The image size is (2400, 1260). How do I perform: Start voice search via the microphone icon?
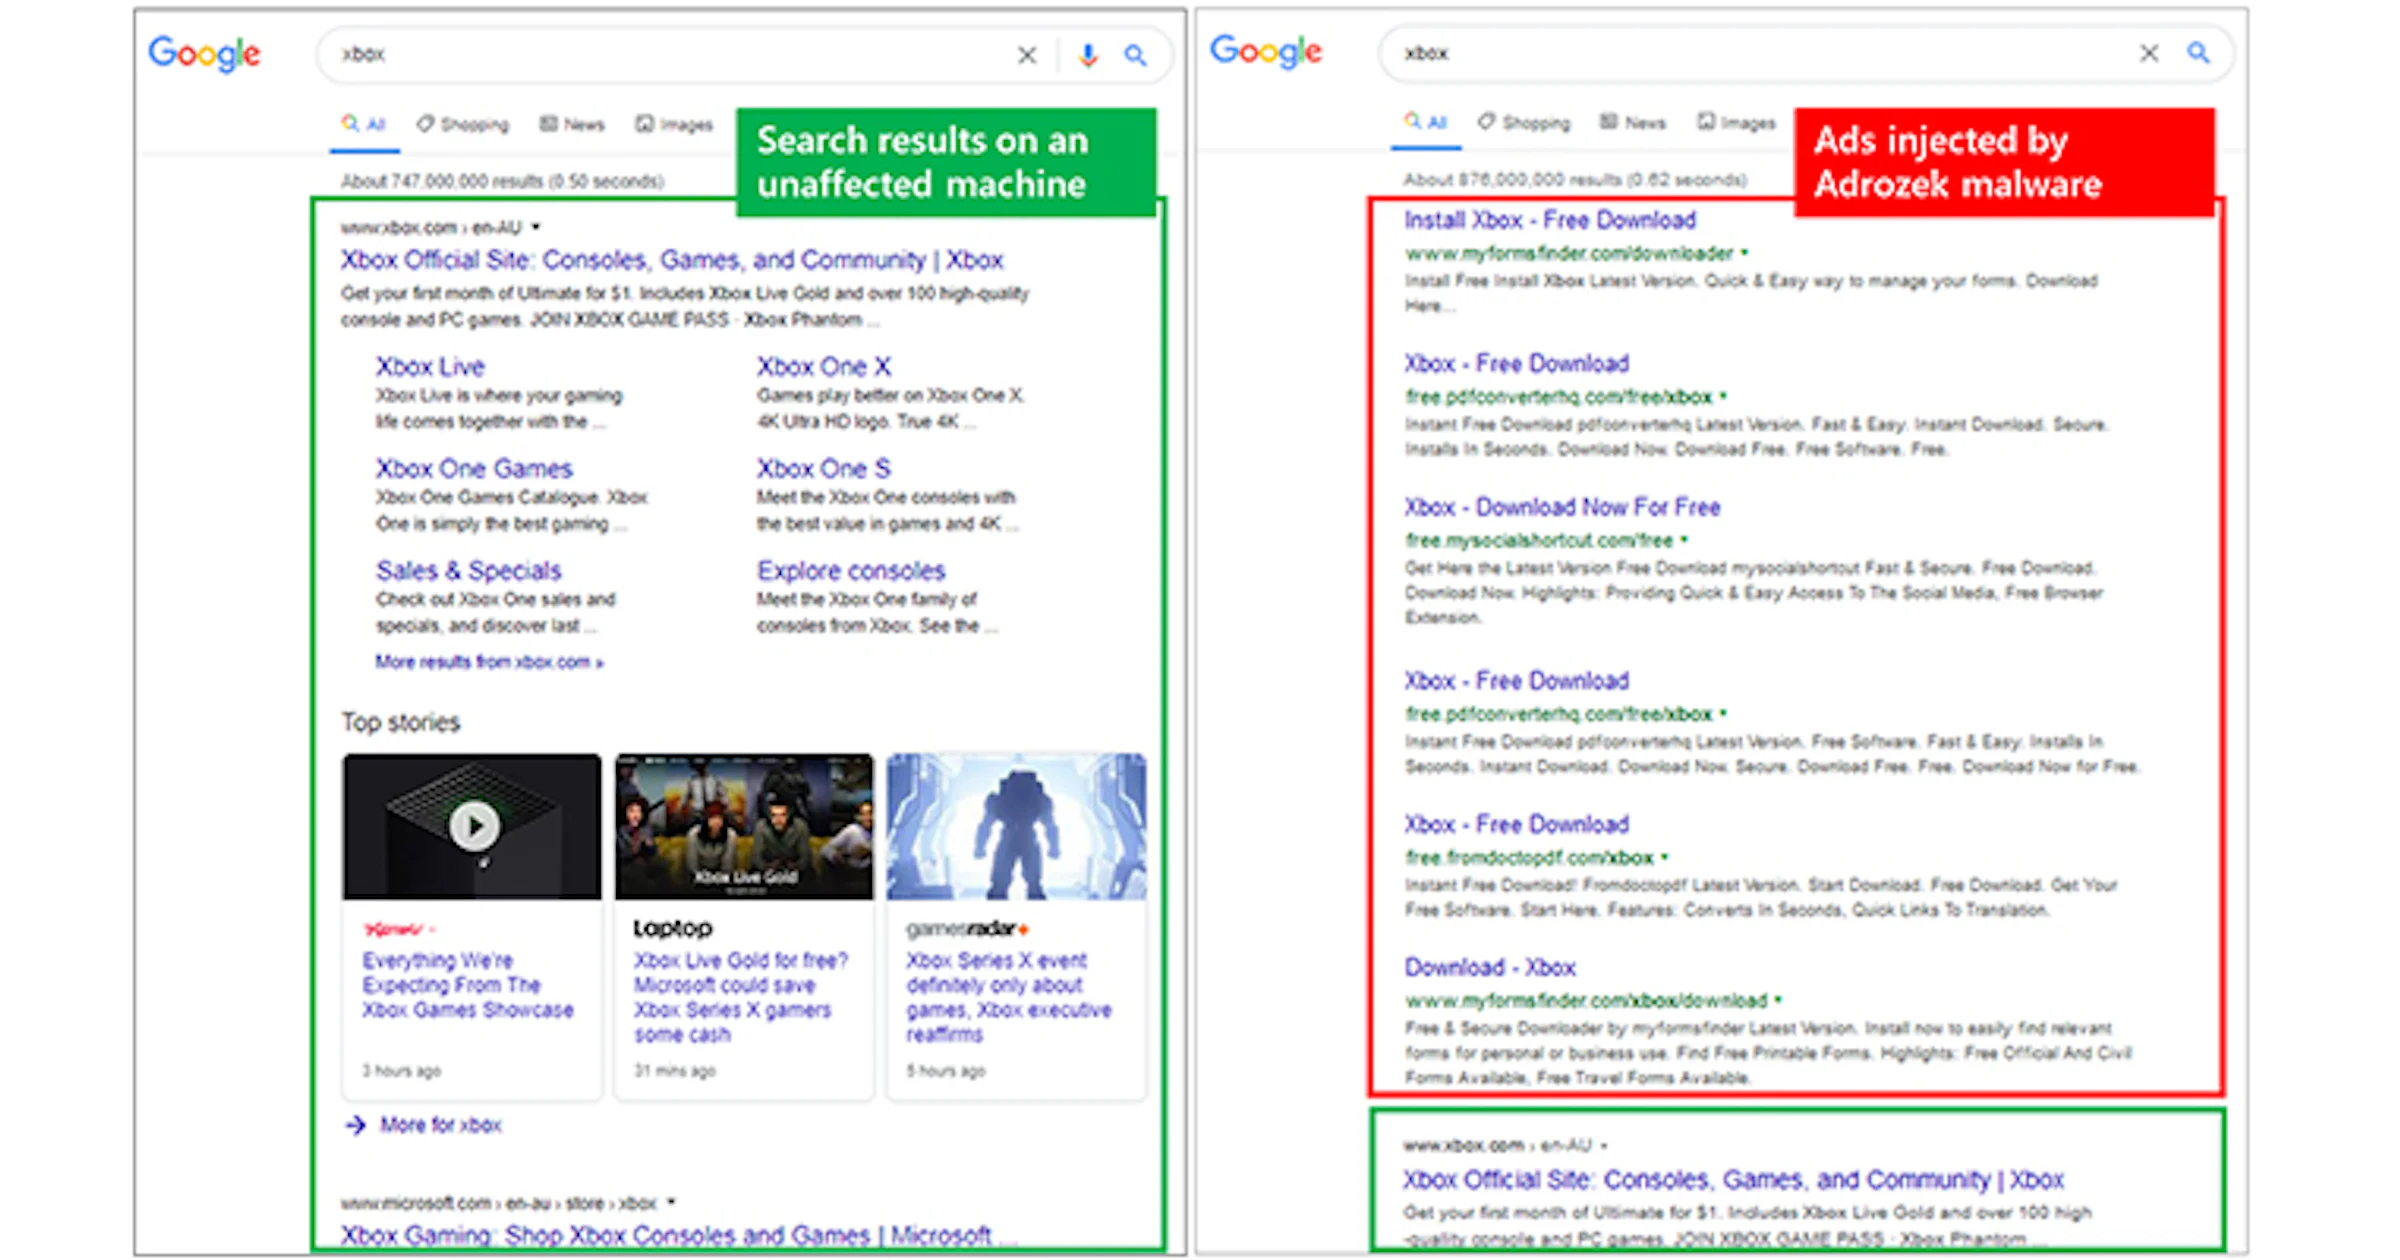click(x=1088, y=55)
